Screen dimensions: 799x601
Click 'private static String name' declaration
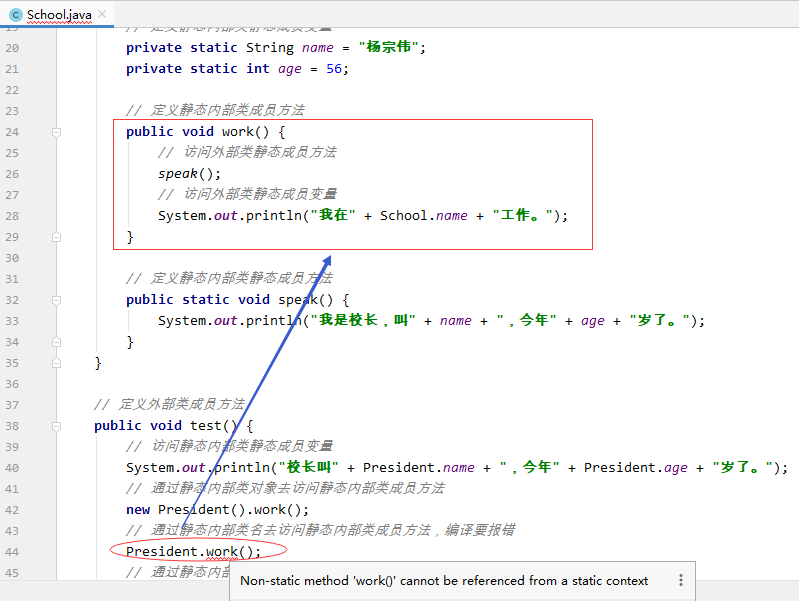(230, 48)
